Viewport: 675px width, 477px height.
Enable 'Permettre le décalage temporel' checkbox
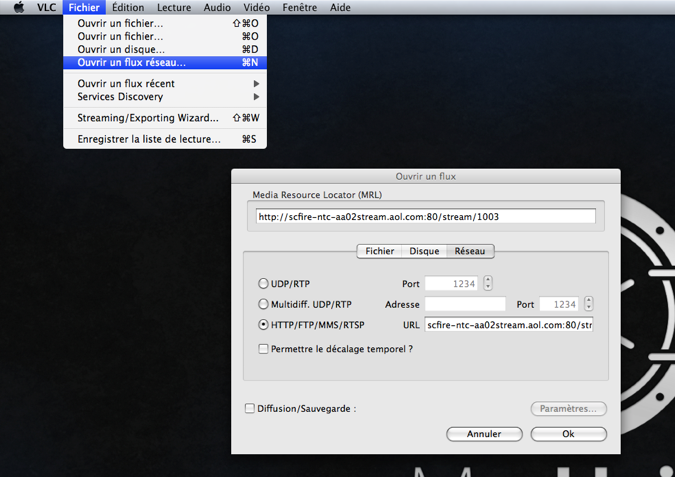[264, 349]
